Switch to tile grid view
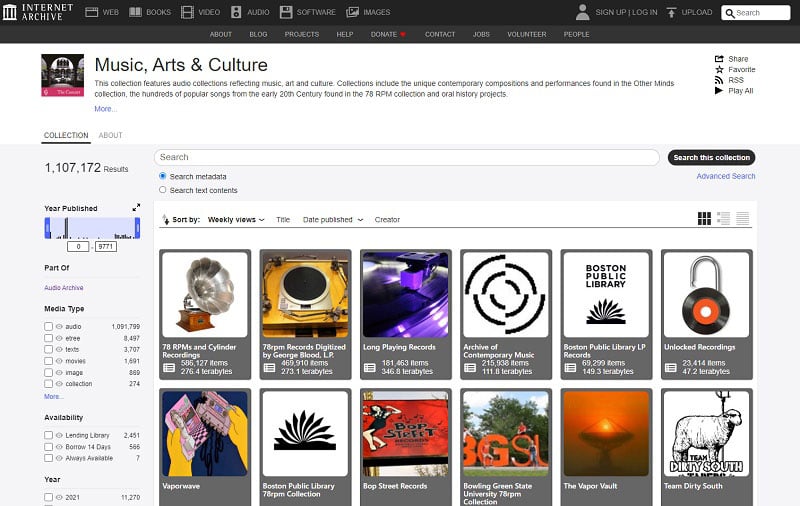Viewport: 800px width, 506px height. click(x=704, y=219)
